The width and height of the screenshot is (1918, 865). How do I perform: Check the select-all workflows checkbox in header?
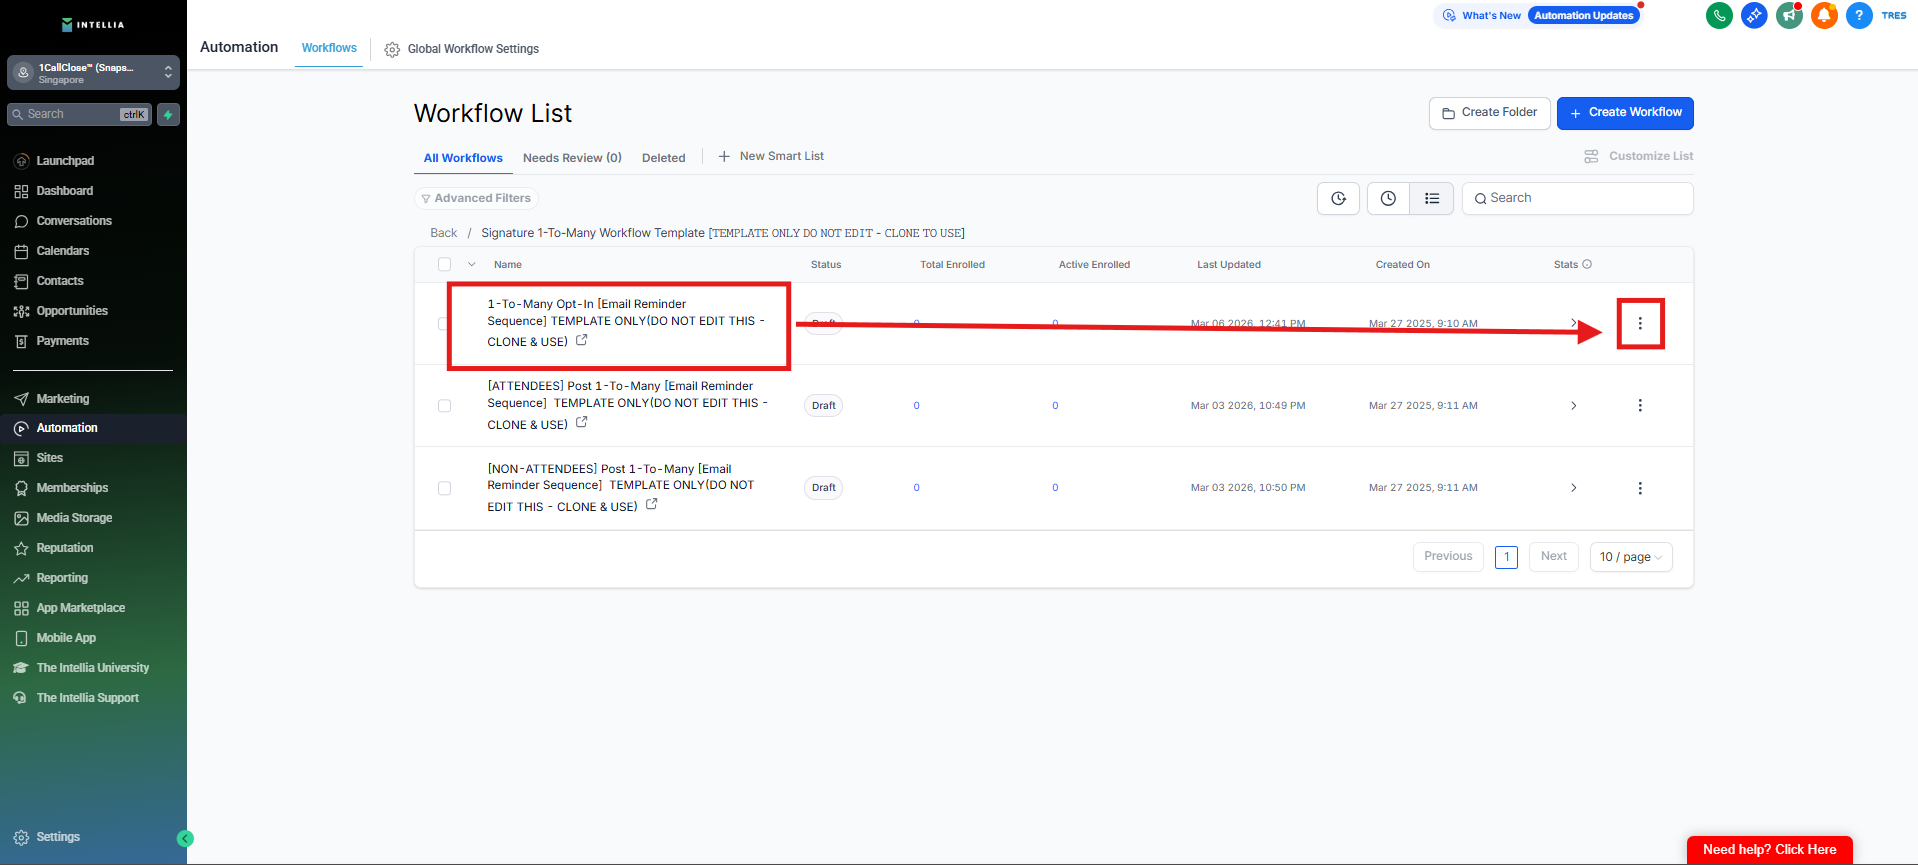(x=444, y=265)
